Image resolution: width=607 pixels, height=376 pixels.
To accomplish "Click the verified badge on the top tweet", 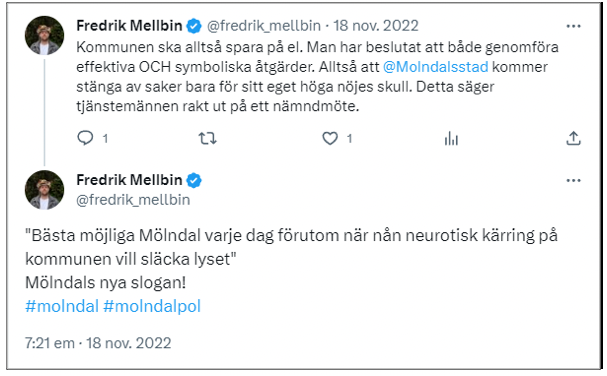I will pos(194,26).
